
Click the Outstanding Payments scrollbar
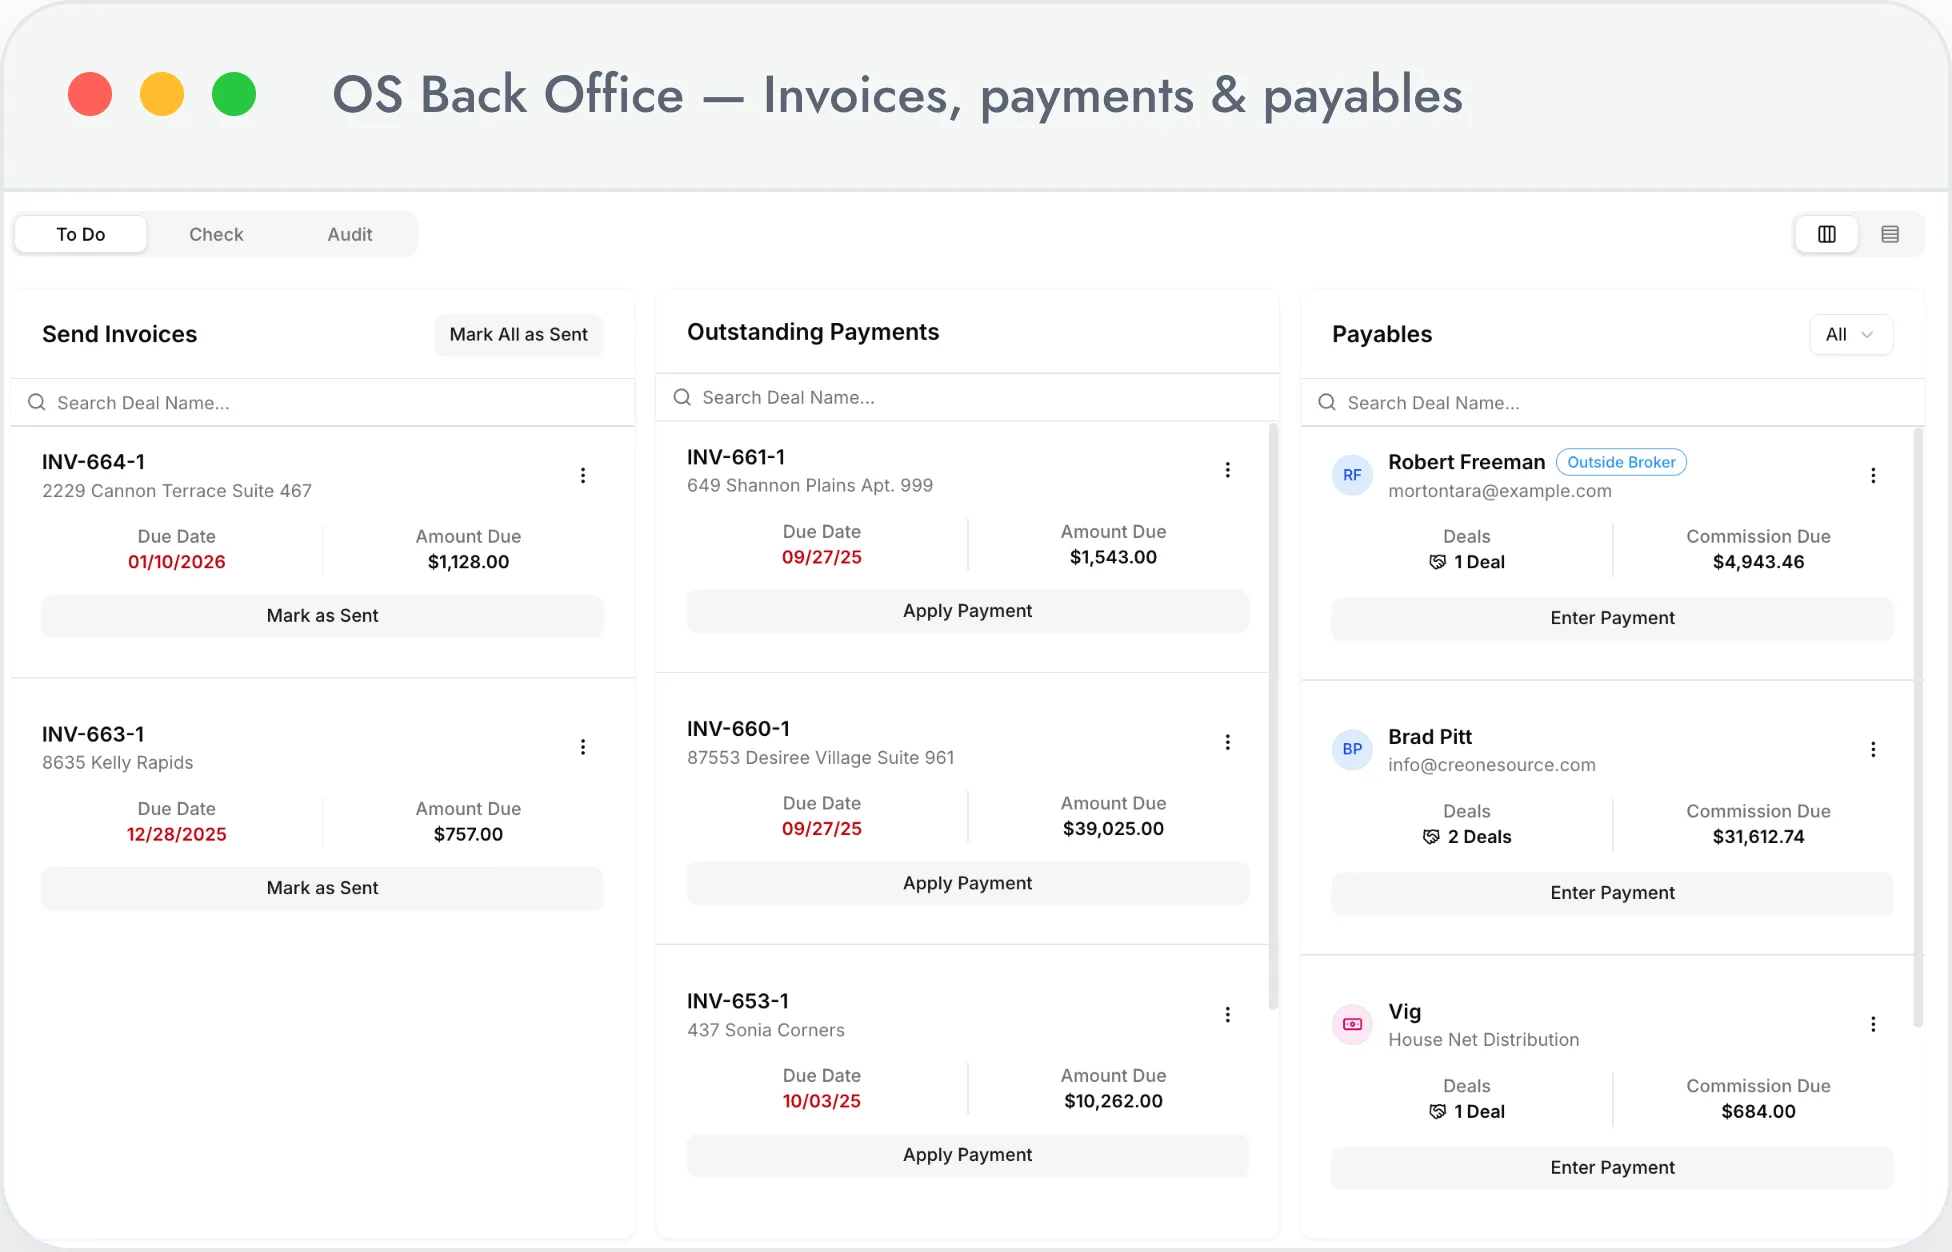[x=1273, y=717]
